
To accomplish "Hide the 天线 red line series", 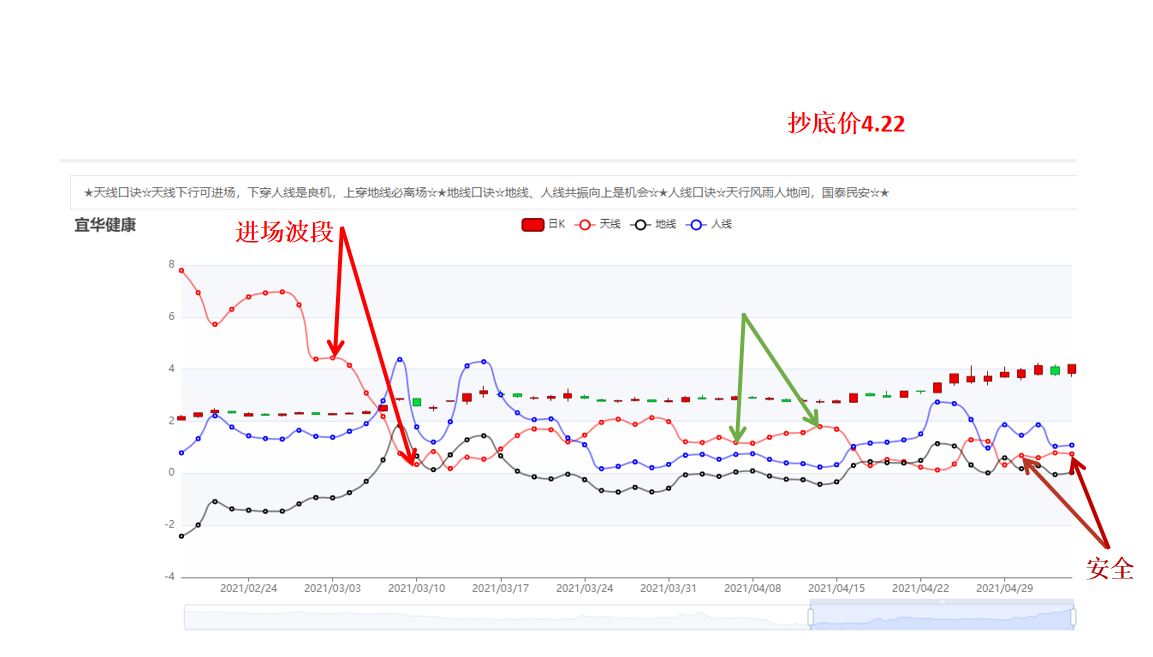I will click(599, 224).
